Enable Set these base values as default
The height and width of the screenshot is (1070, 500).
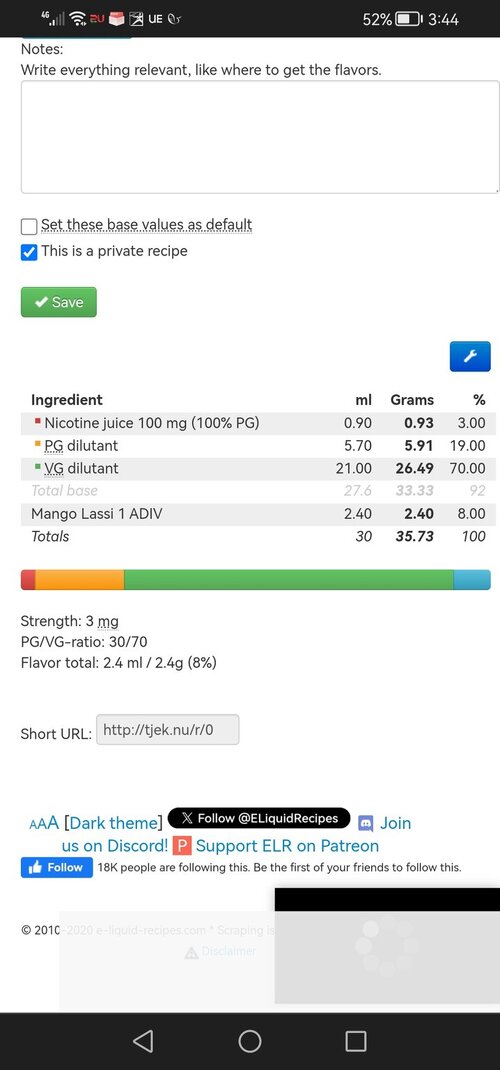pos(29,226)
